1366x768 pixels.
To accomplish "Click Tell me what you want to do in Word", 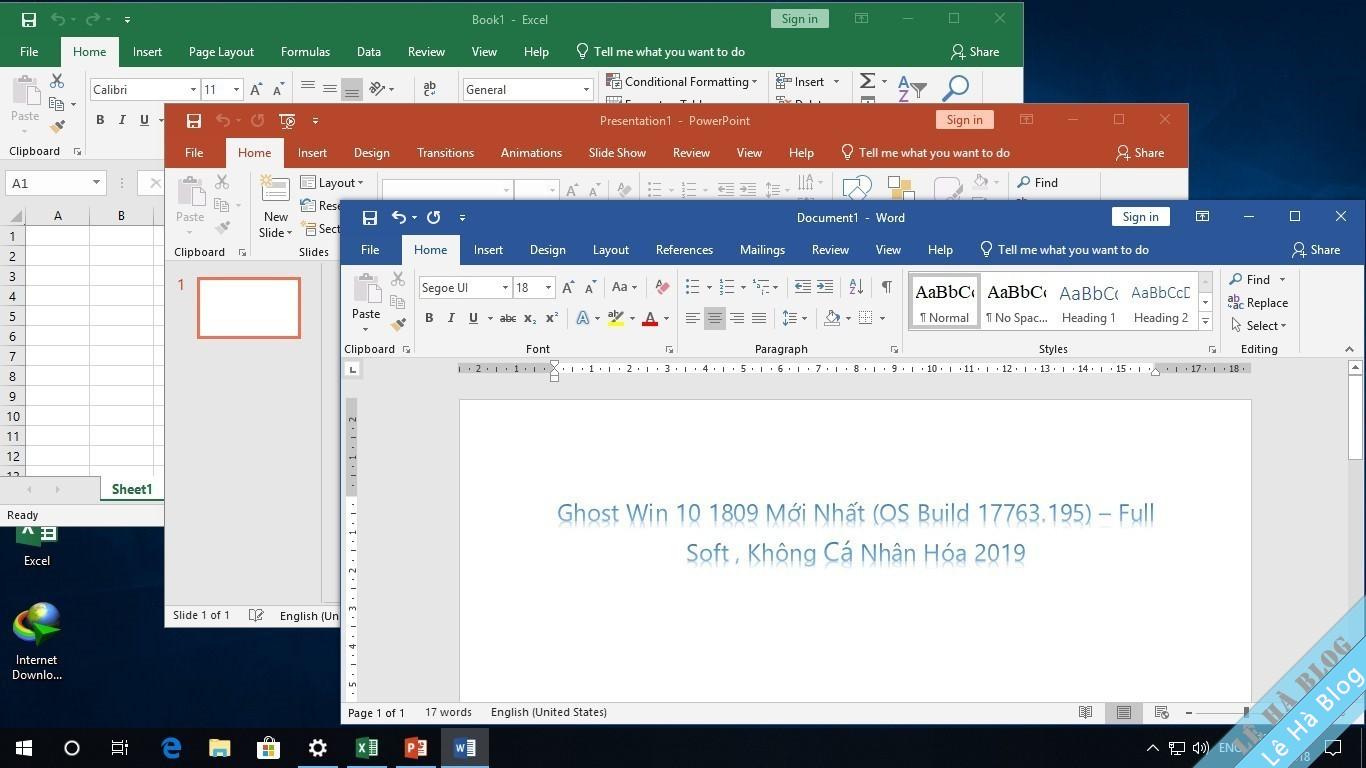I will [x=1064, y=250].
